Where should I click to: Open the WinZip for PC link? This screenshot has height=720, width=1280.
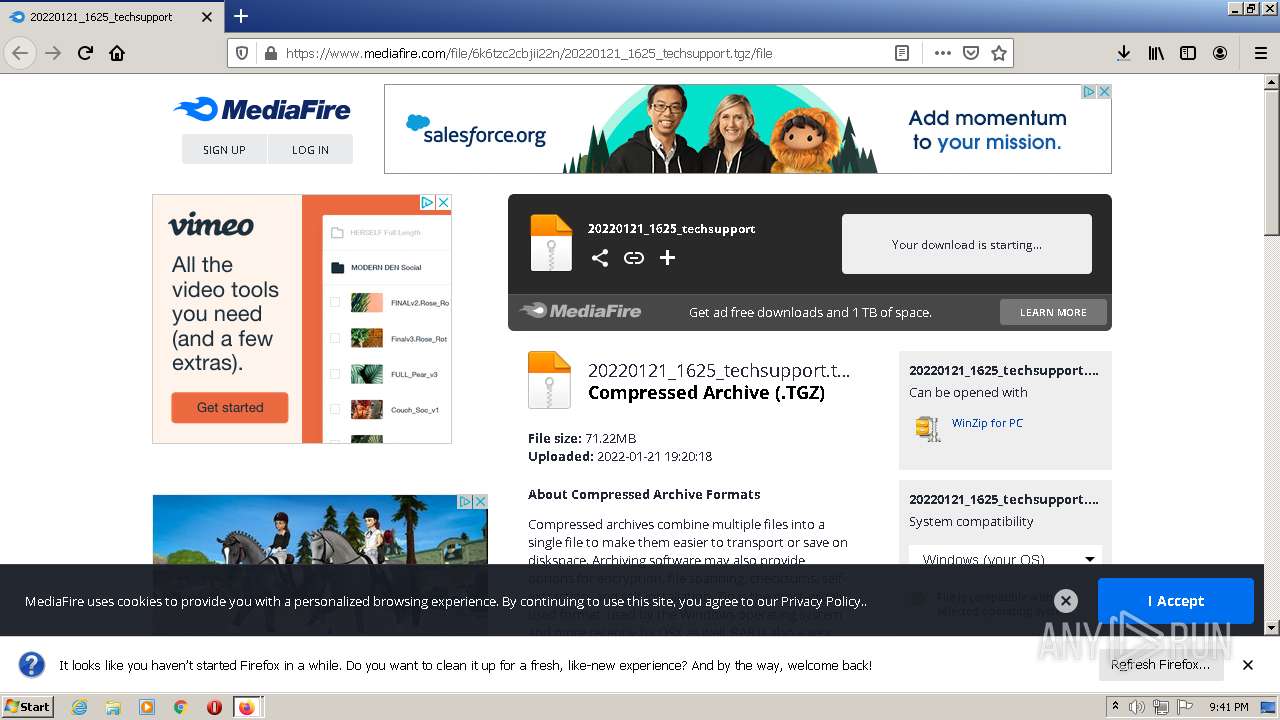[x=987, y=423]
